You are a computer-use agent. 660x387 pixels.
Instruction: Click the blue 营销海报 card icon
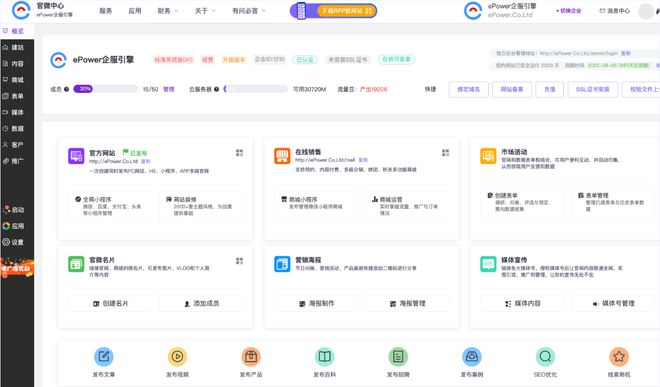[282, 264]
